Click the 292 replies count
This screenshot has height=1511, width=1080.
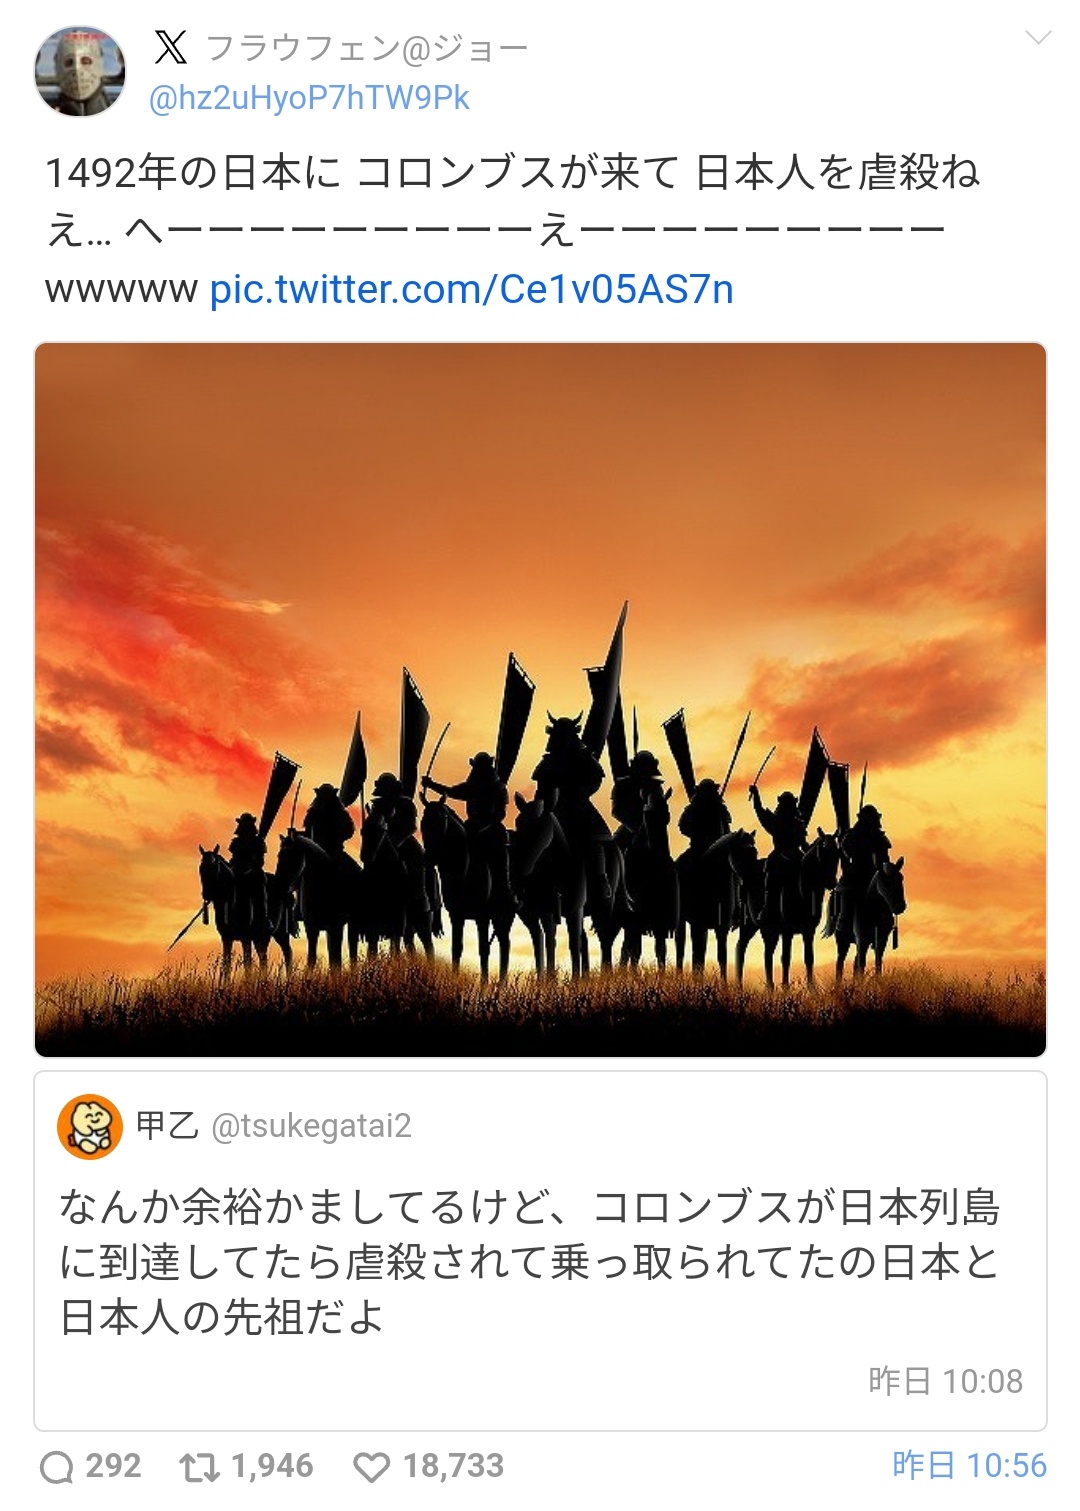113,1466
